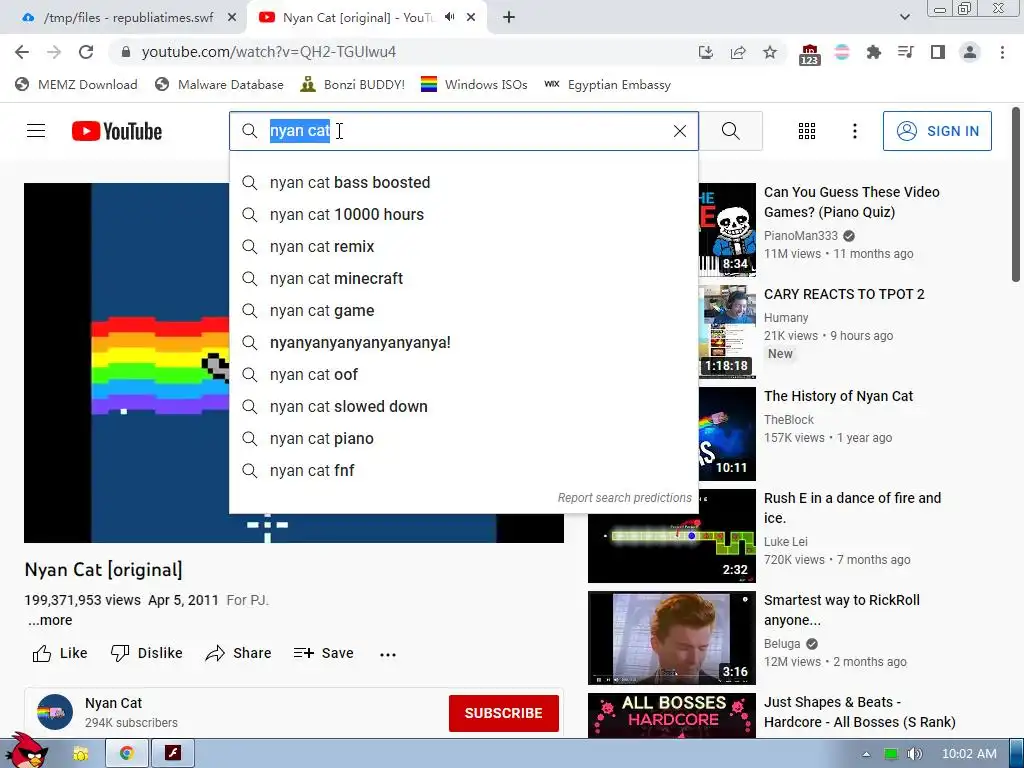Select suggestion nyan cat fnf
This screenshot has height=768, width=1024.
pos(464,470)
